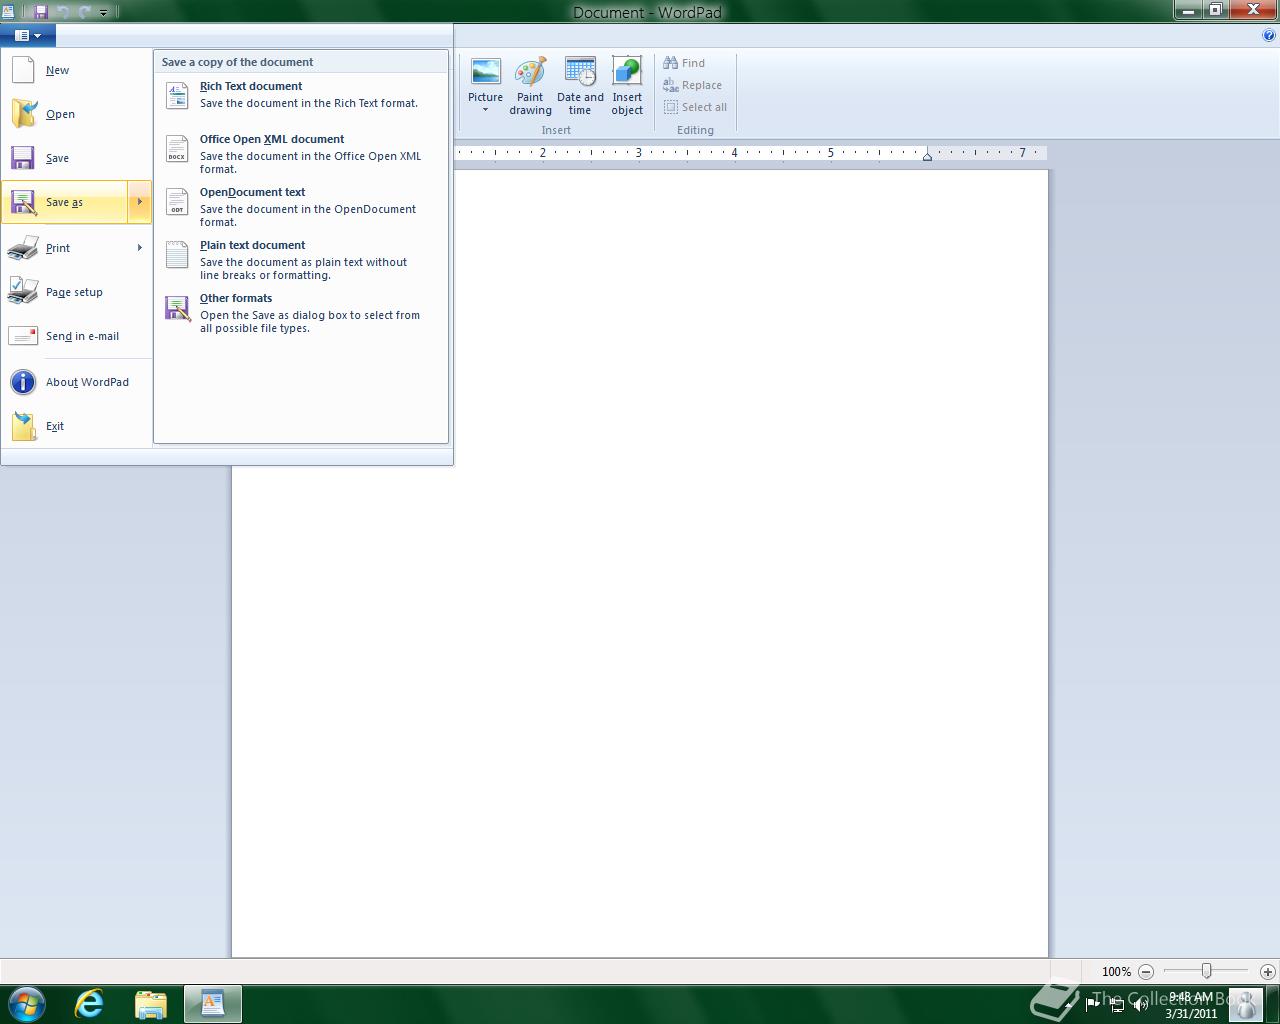Click the Find button
Screen dimensions: 1280x1024
[684, 63]
